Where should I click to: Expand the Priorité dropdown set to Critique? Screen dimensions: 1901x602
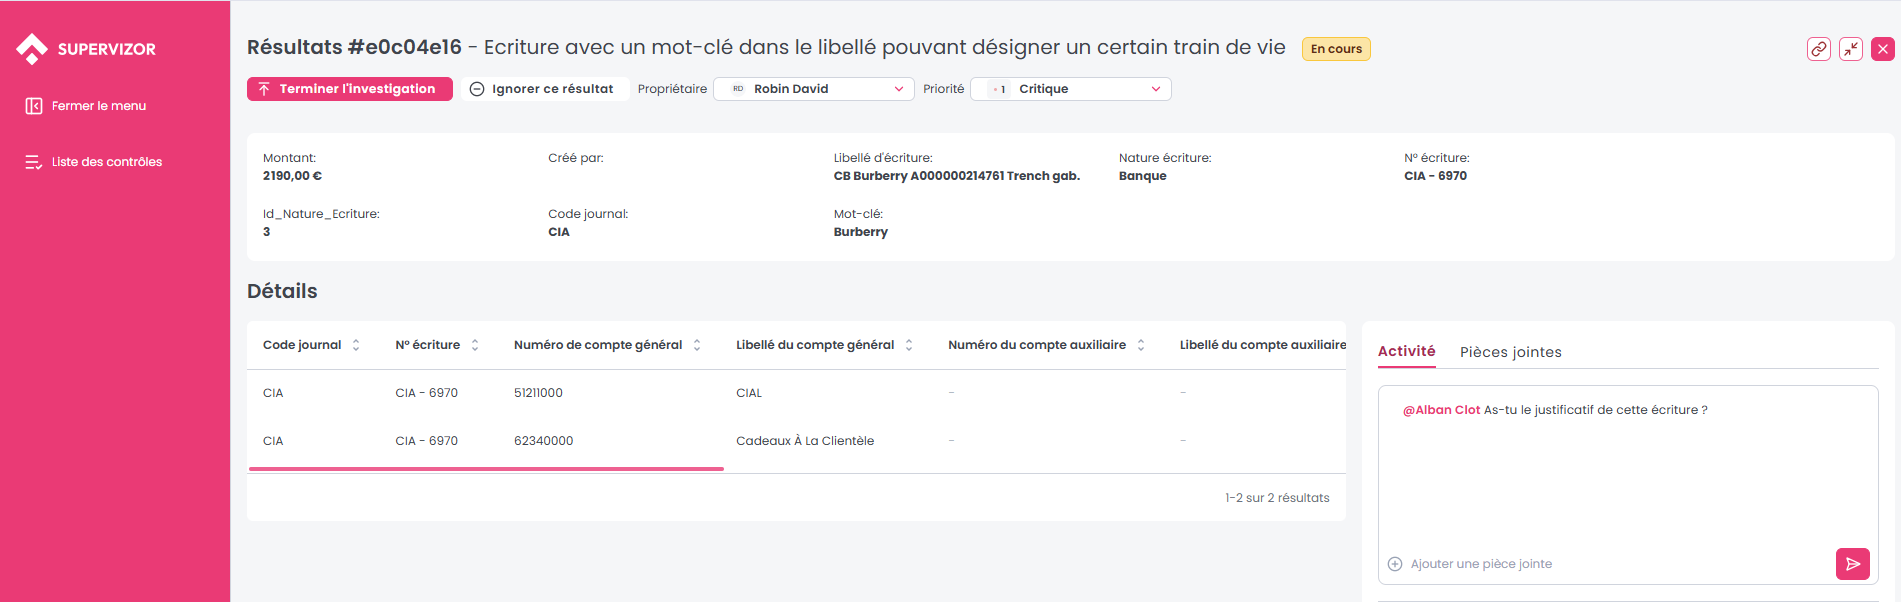(x=1070, y=89)
